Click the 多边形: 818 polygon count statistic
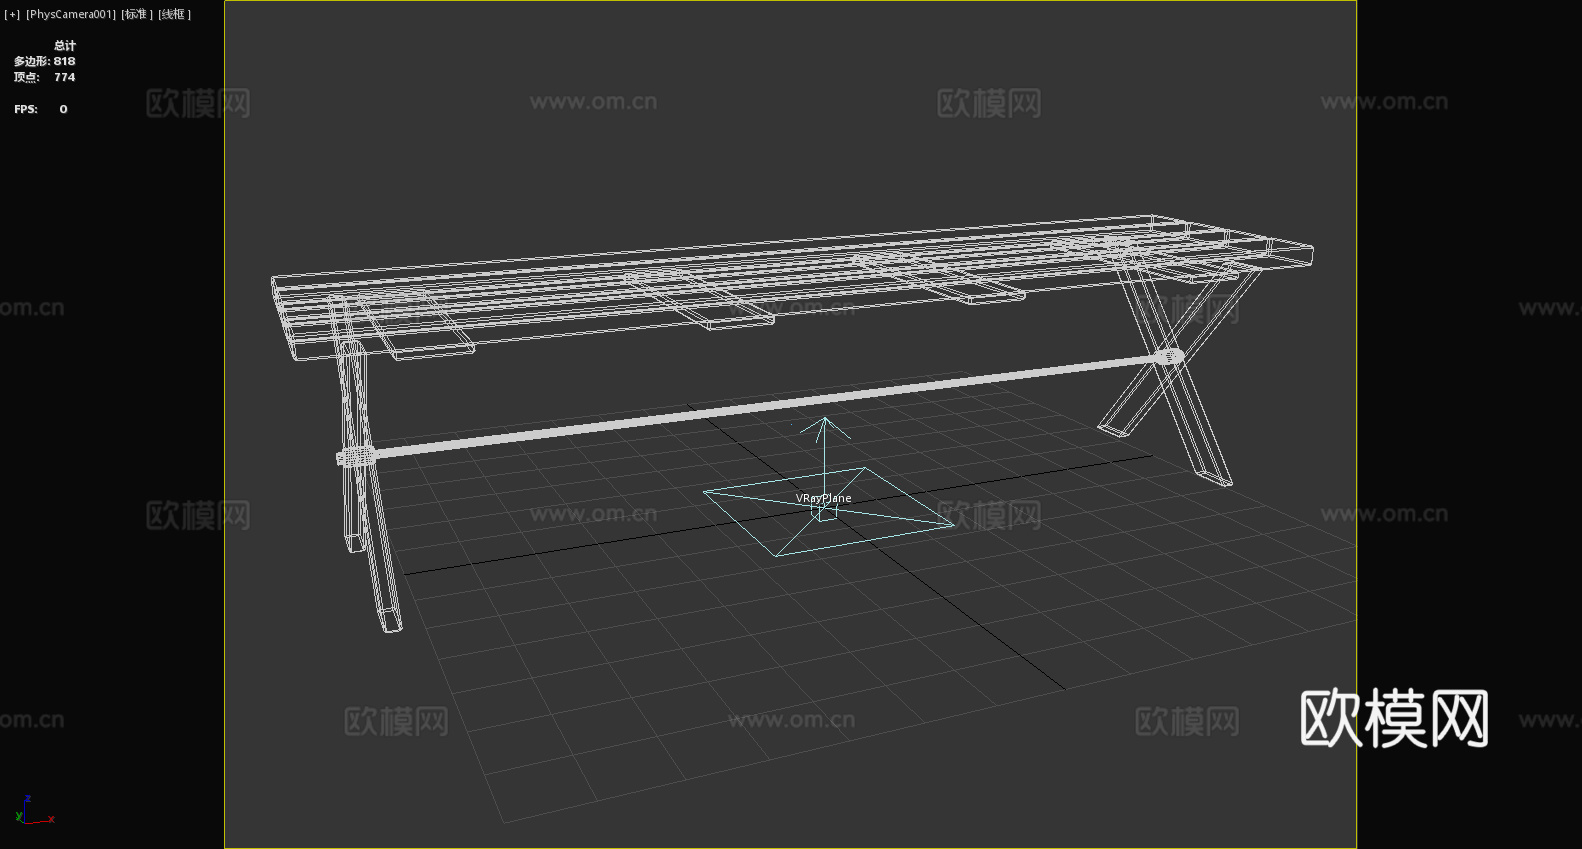 point(44,61)
